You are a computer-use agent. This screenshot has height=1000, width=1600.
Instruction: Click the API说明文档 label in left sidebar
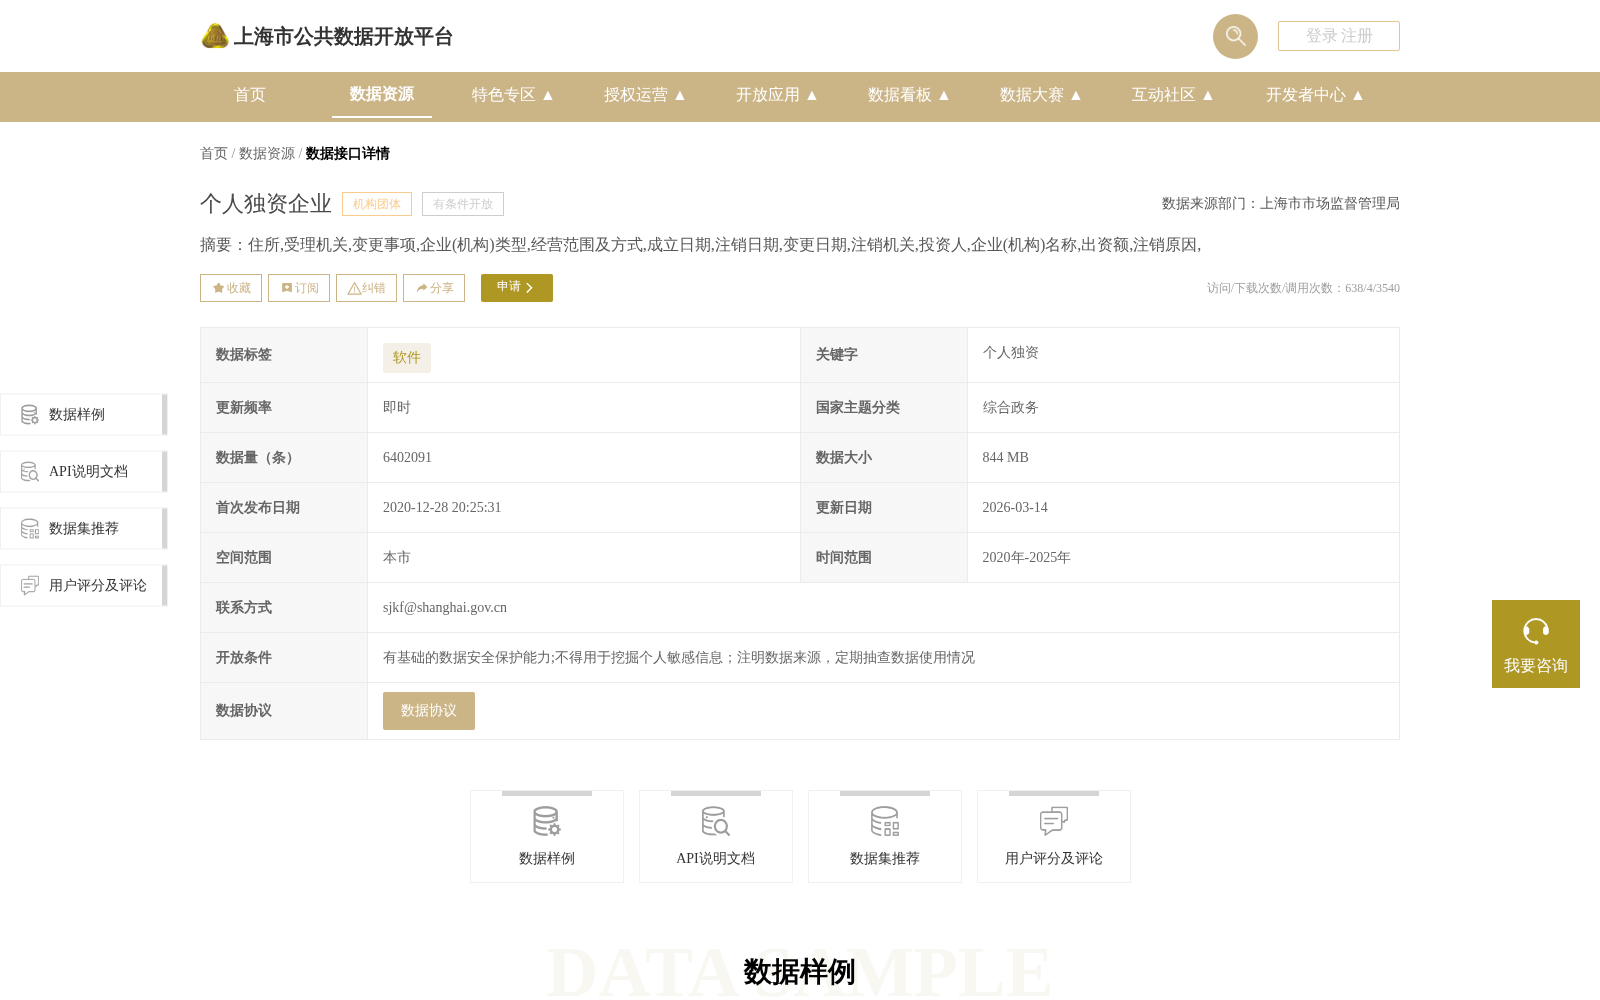pos(88,471)
